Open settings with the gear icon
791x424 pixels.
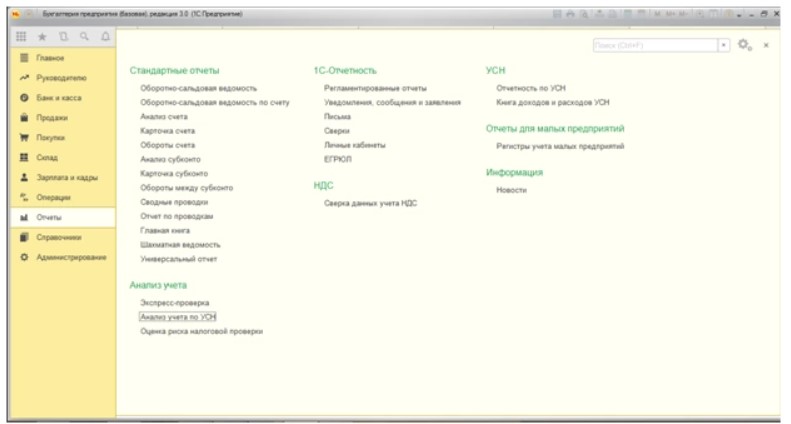pyautogui.click(x=743, y=45)
